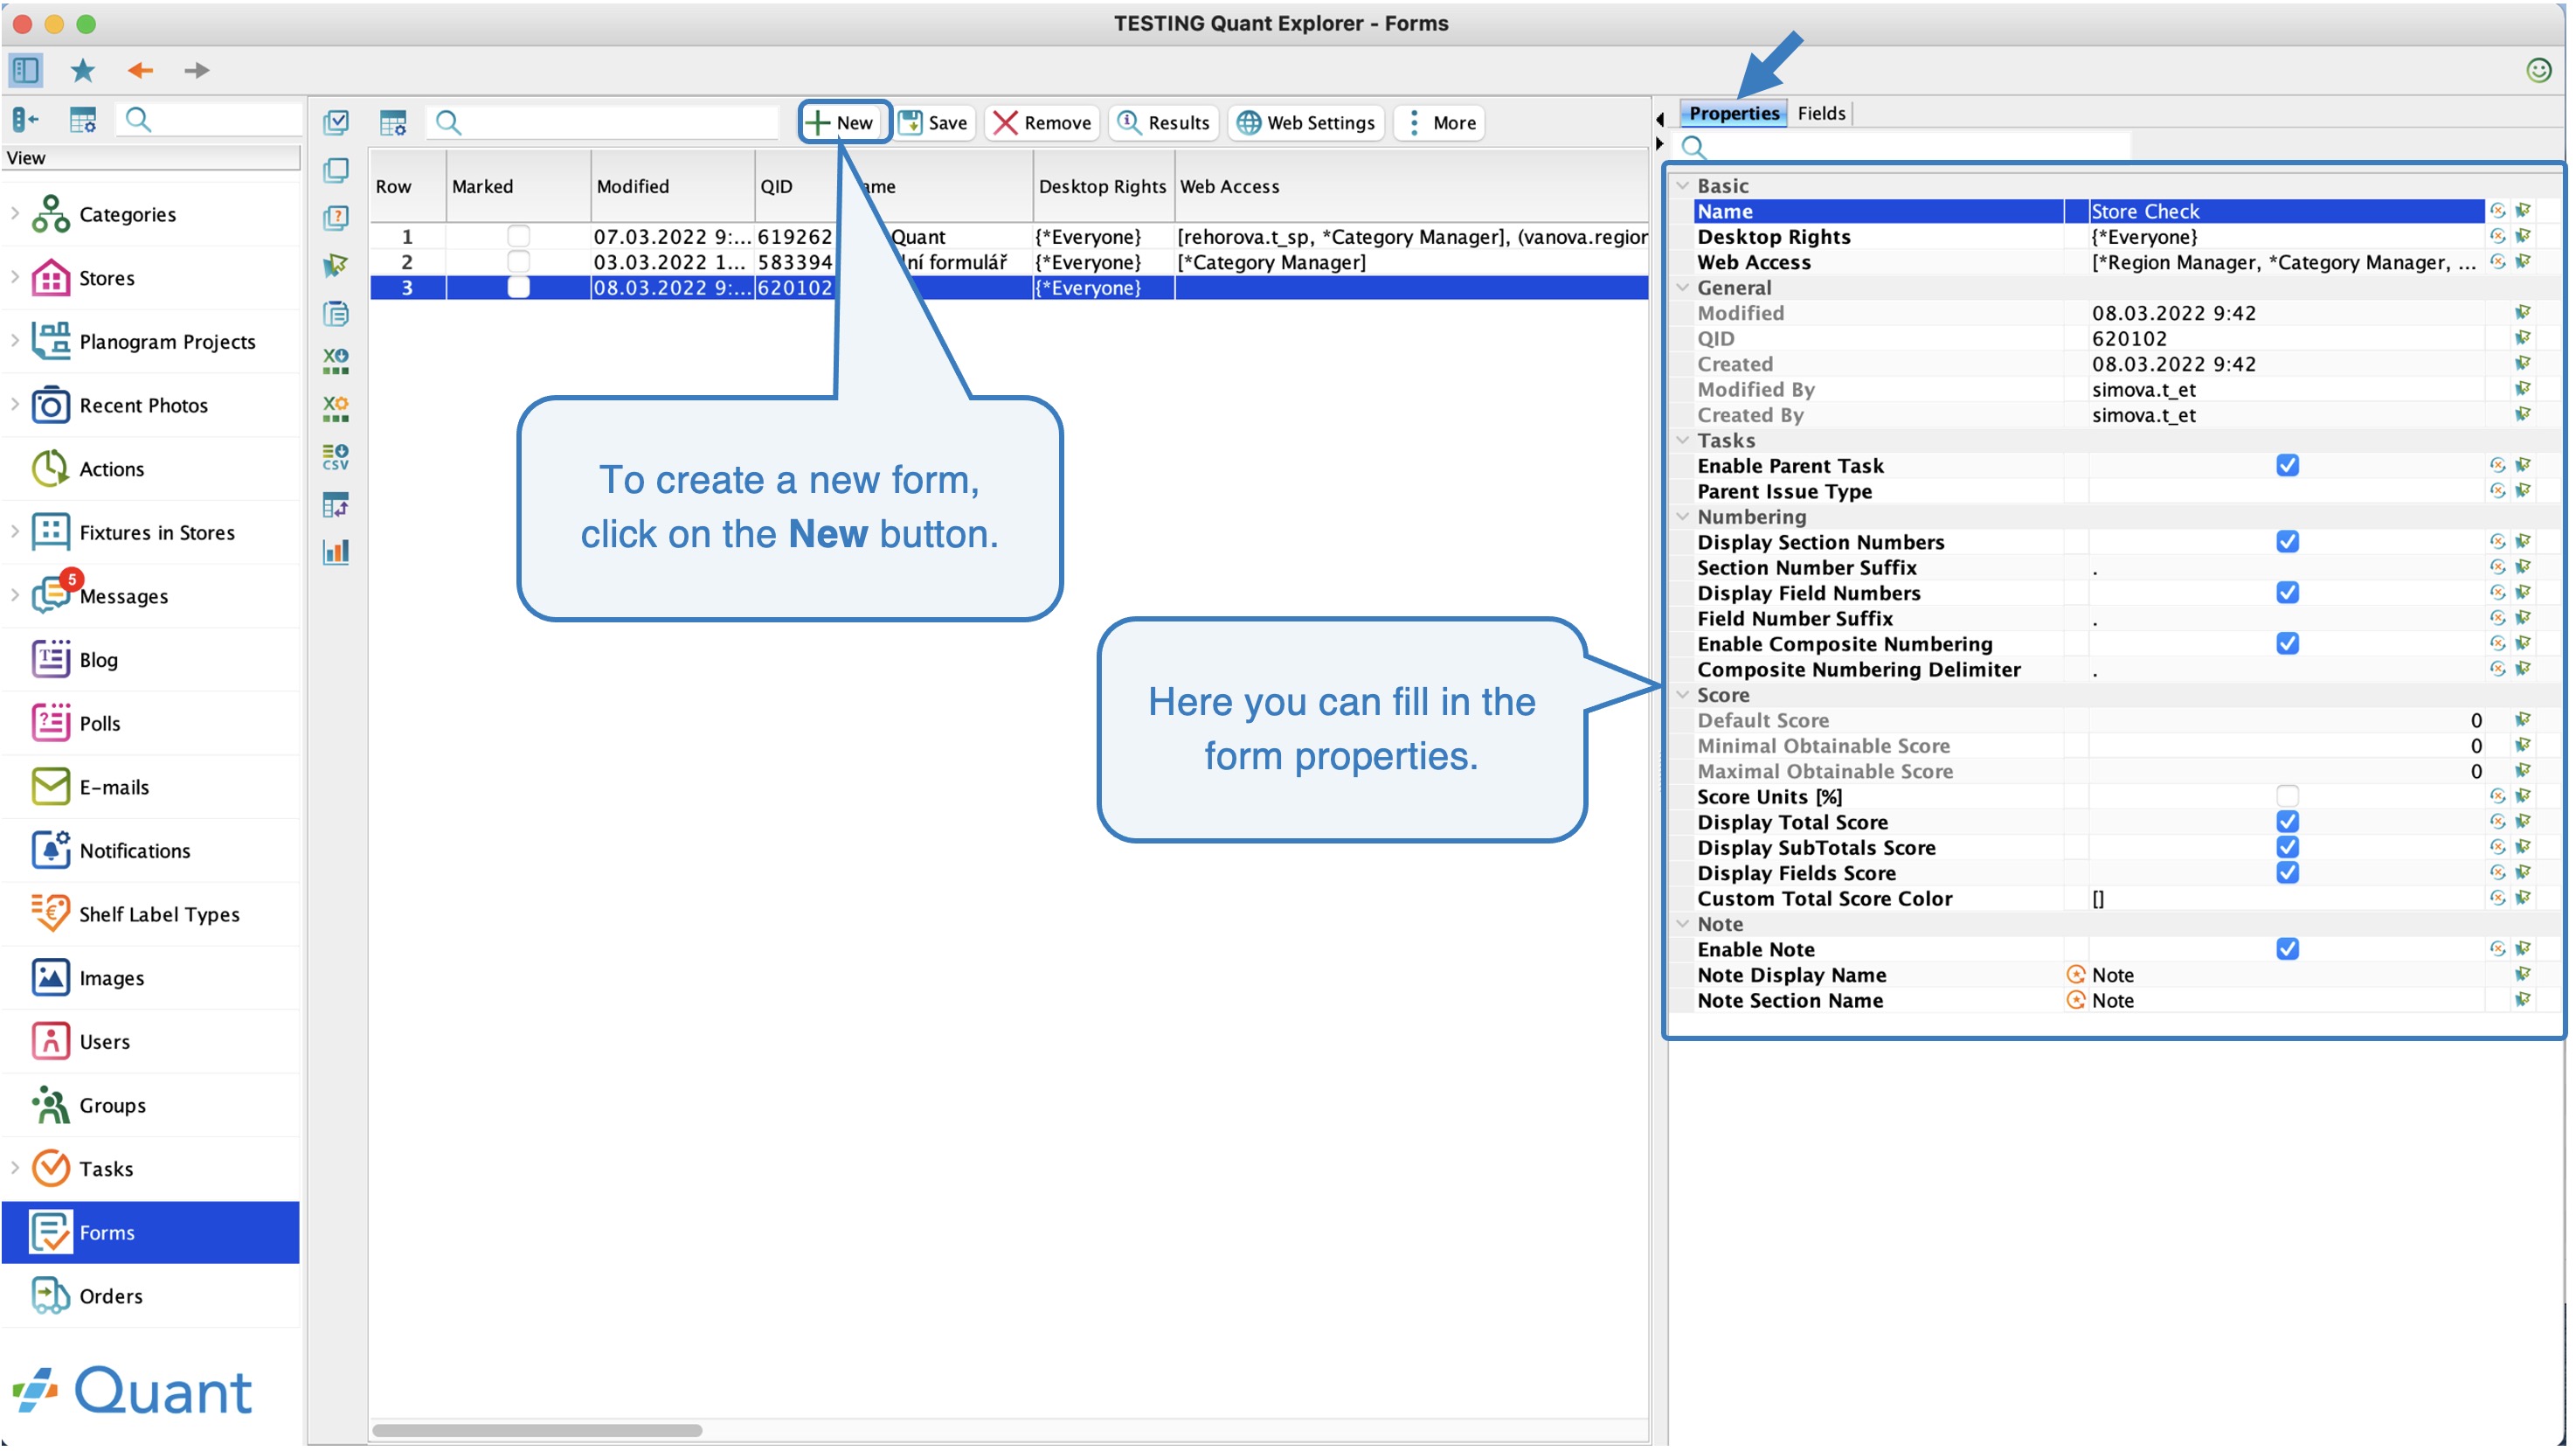The width and height of the screenshot is (2576, 1451).
Task: Click the bar chart icon
Action: click(x=336, y=552)
